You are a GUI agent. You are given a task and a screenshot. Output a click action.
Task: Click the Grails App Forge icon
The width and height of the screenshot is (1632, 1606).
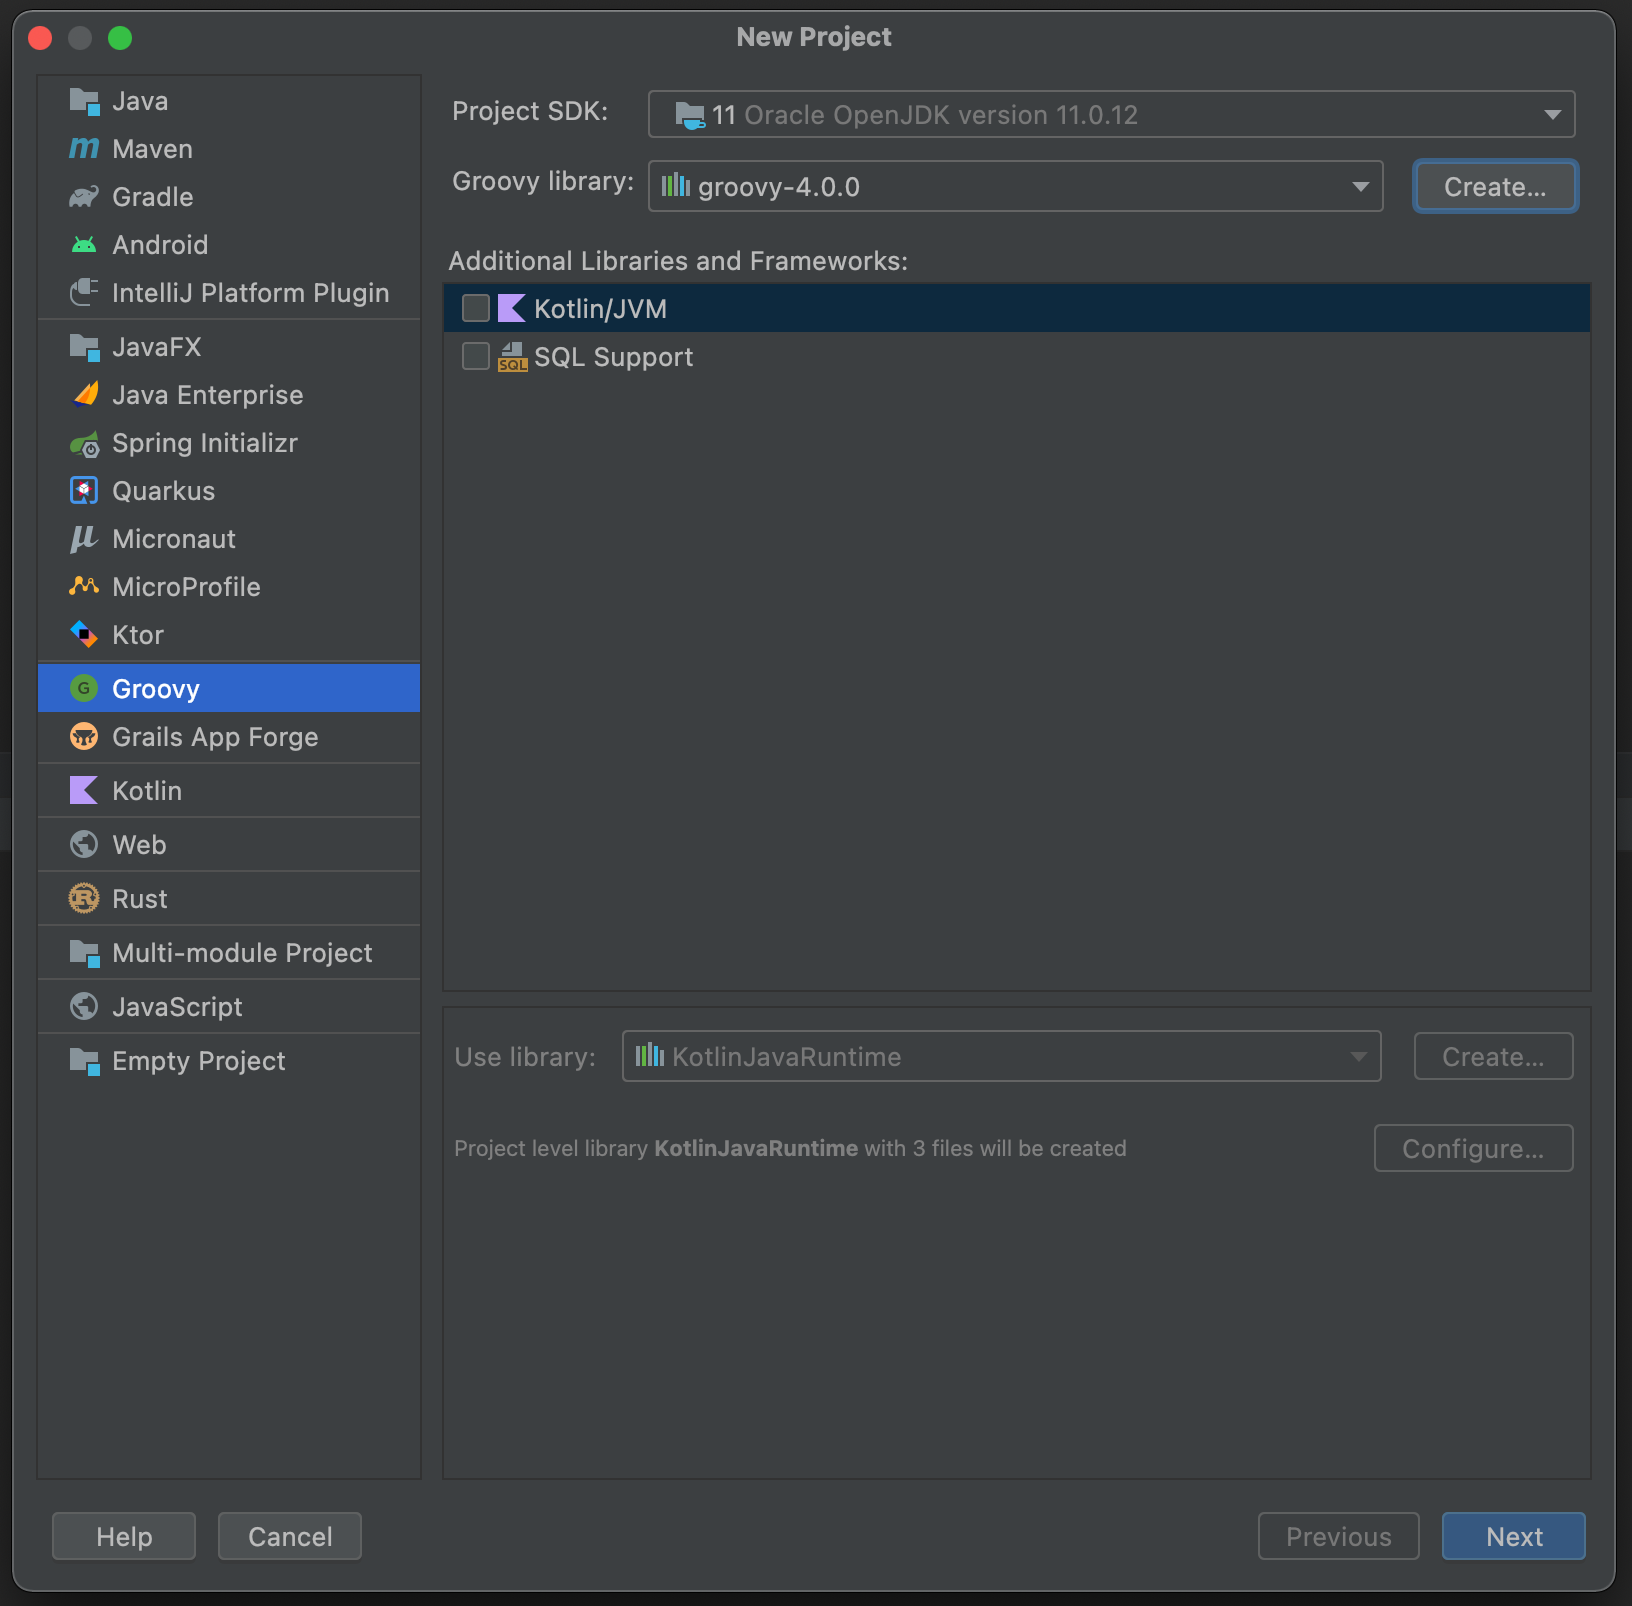84,737
